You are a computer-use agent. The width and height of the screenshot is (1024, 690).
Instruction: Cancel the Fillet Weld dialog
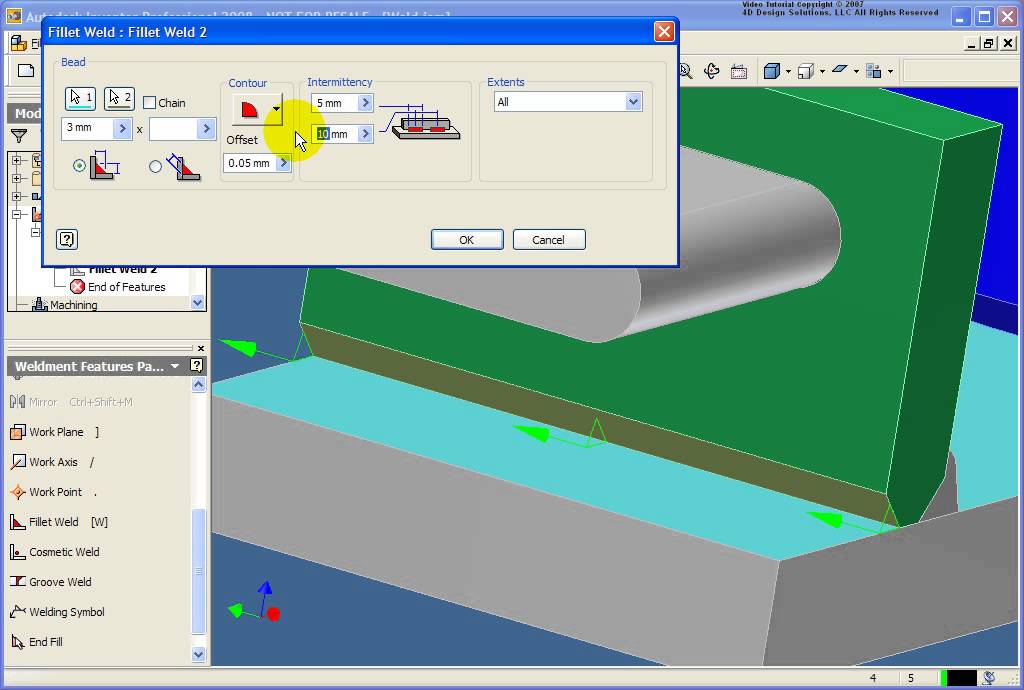click(549, 240)
